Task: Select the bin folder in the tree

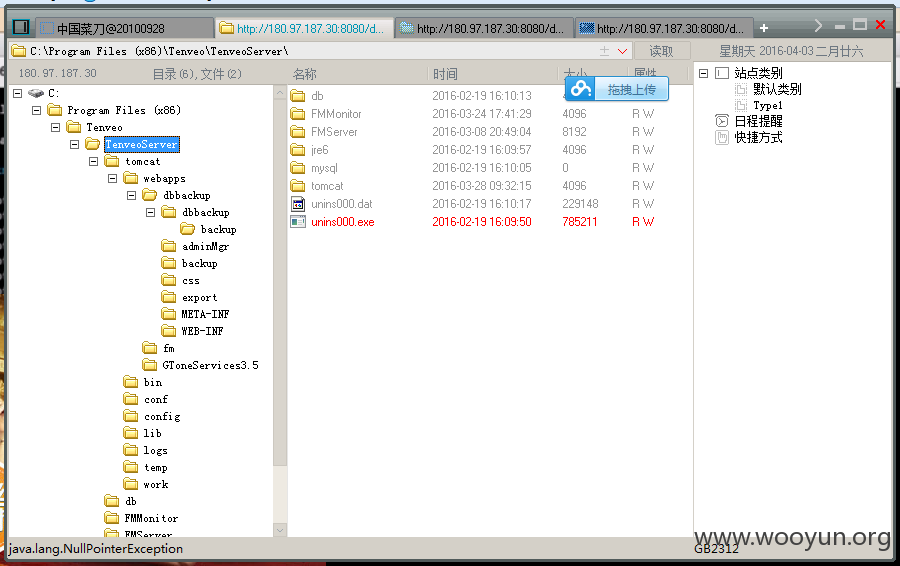Action: [153, 382]
